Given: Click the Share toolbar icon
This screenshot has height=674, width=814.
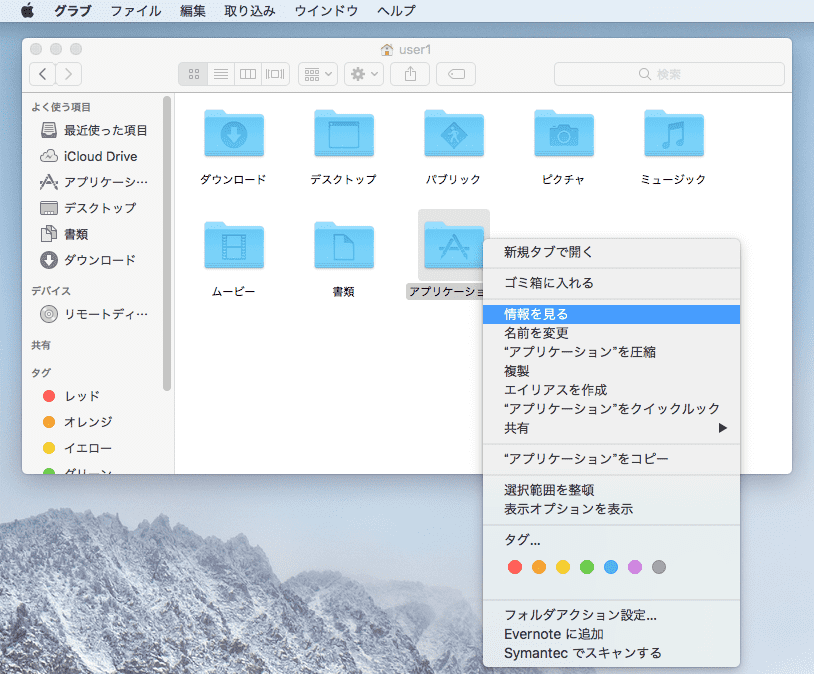Looking at the screenshot, I should click(x=410, y=74).
